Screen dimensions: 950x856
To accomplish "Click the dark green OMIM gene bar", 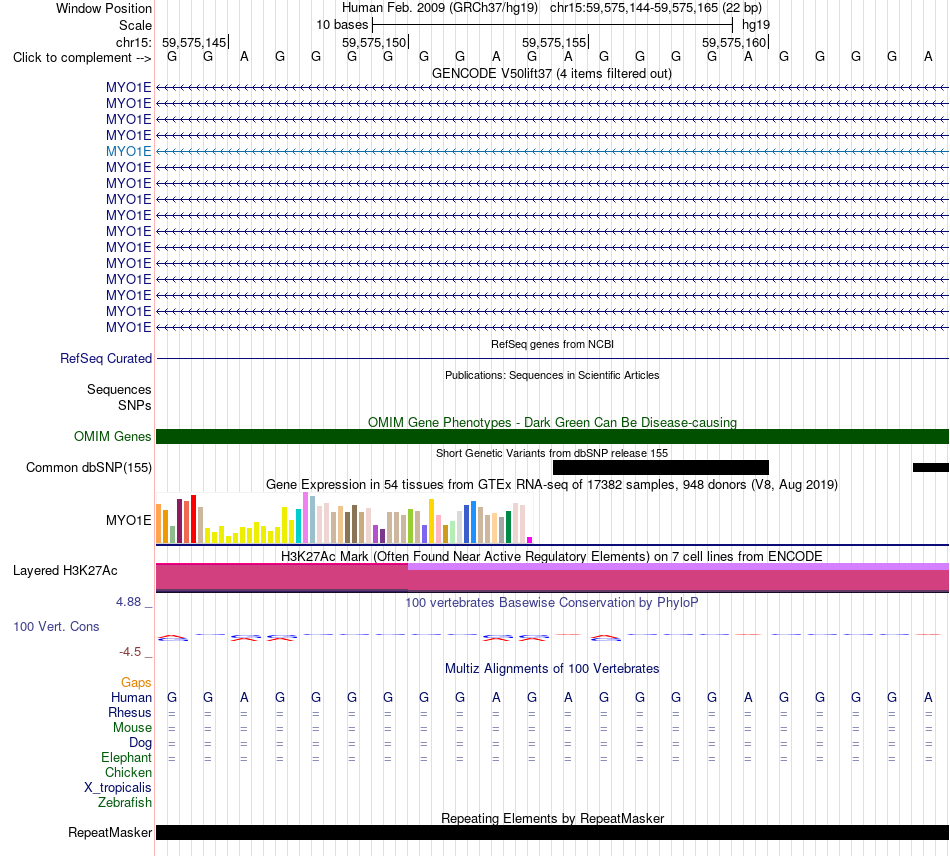I will (x=552, y=436).
